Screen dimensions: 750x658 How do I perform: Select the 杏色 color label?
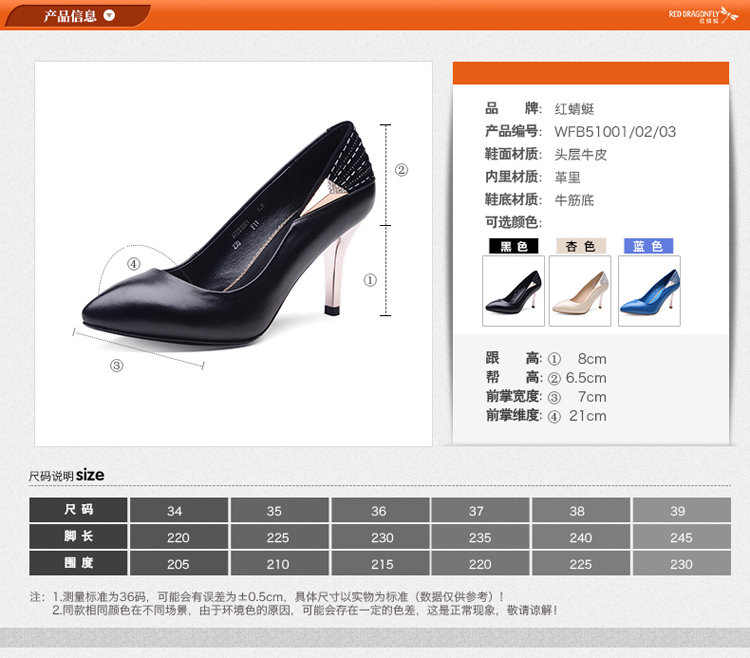tap(580, 246)
